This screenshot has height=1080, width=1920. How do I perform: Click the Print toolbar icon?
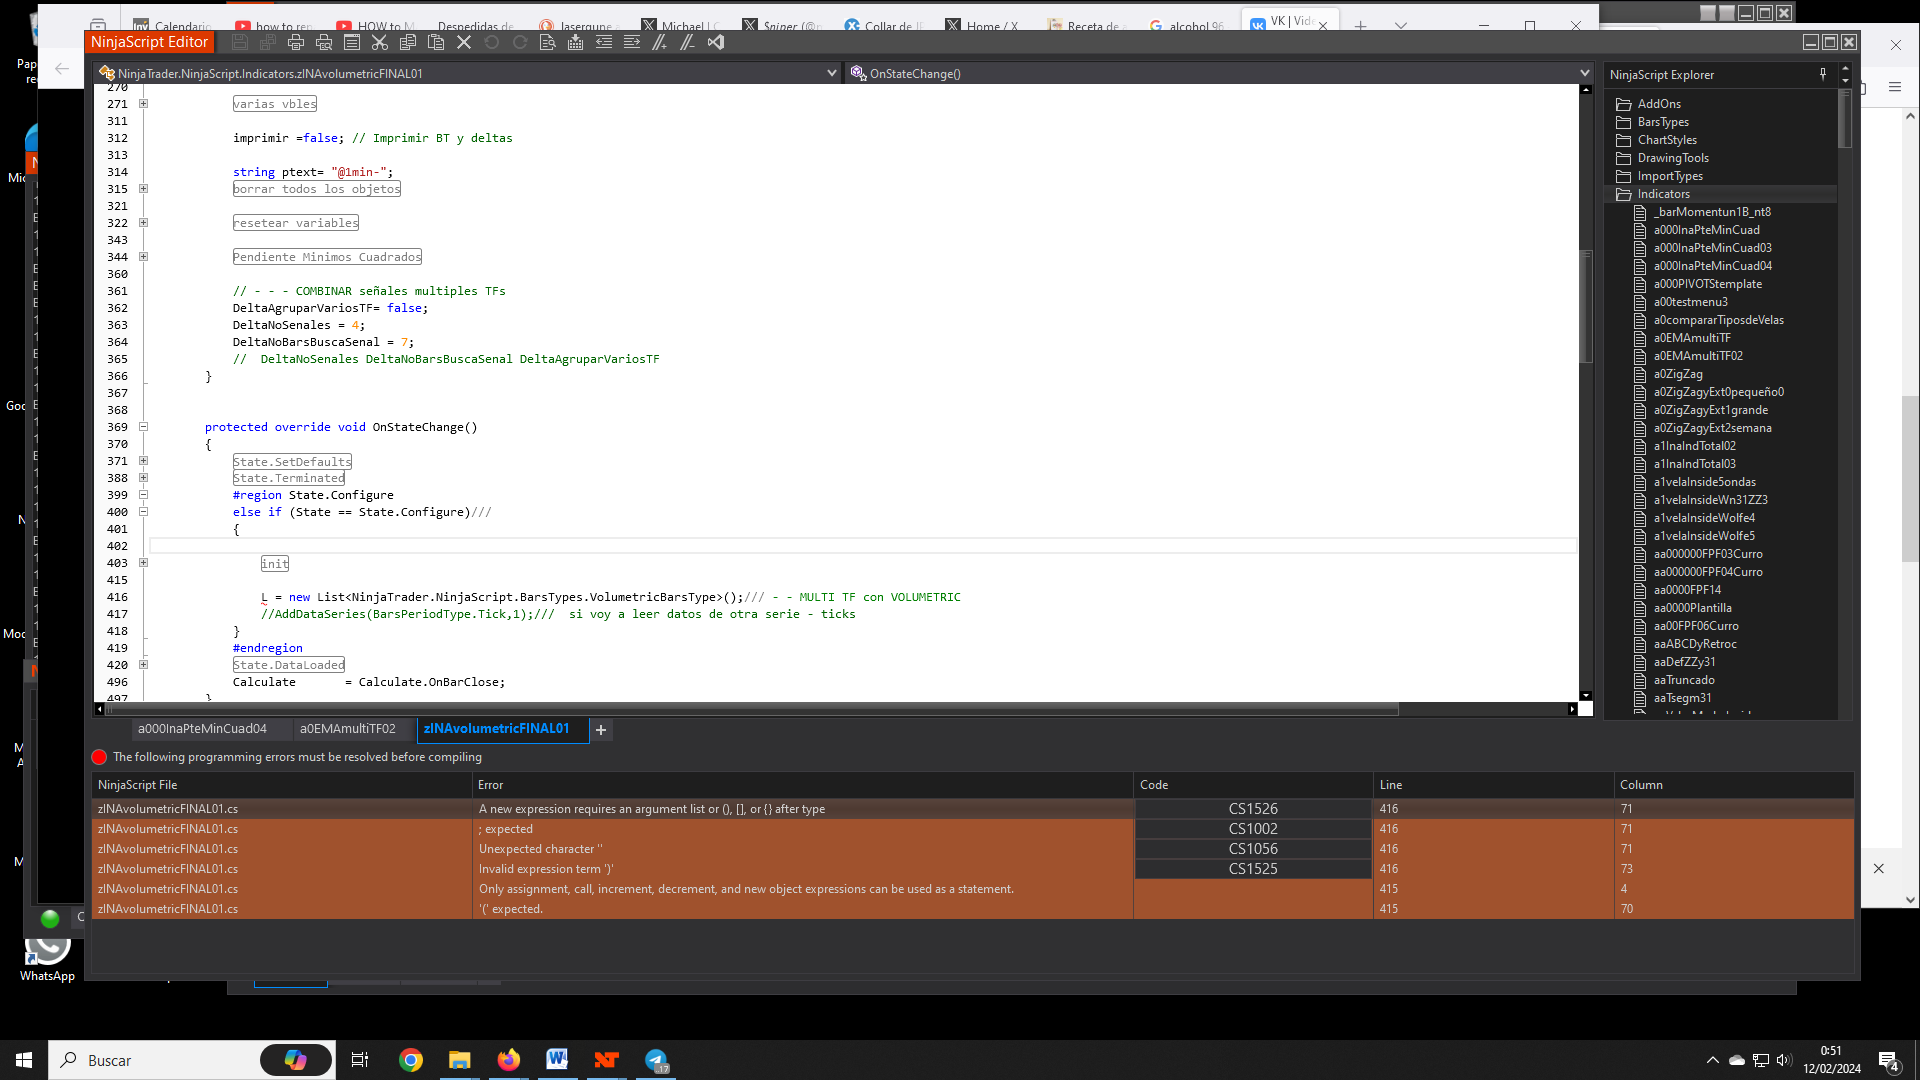tap(296, 42)
